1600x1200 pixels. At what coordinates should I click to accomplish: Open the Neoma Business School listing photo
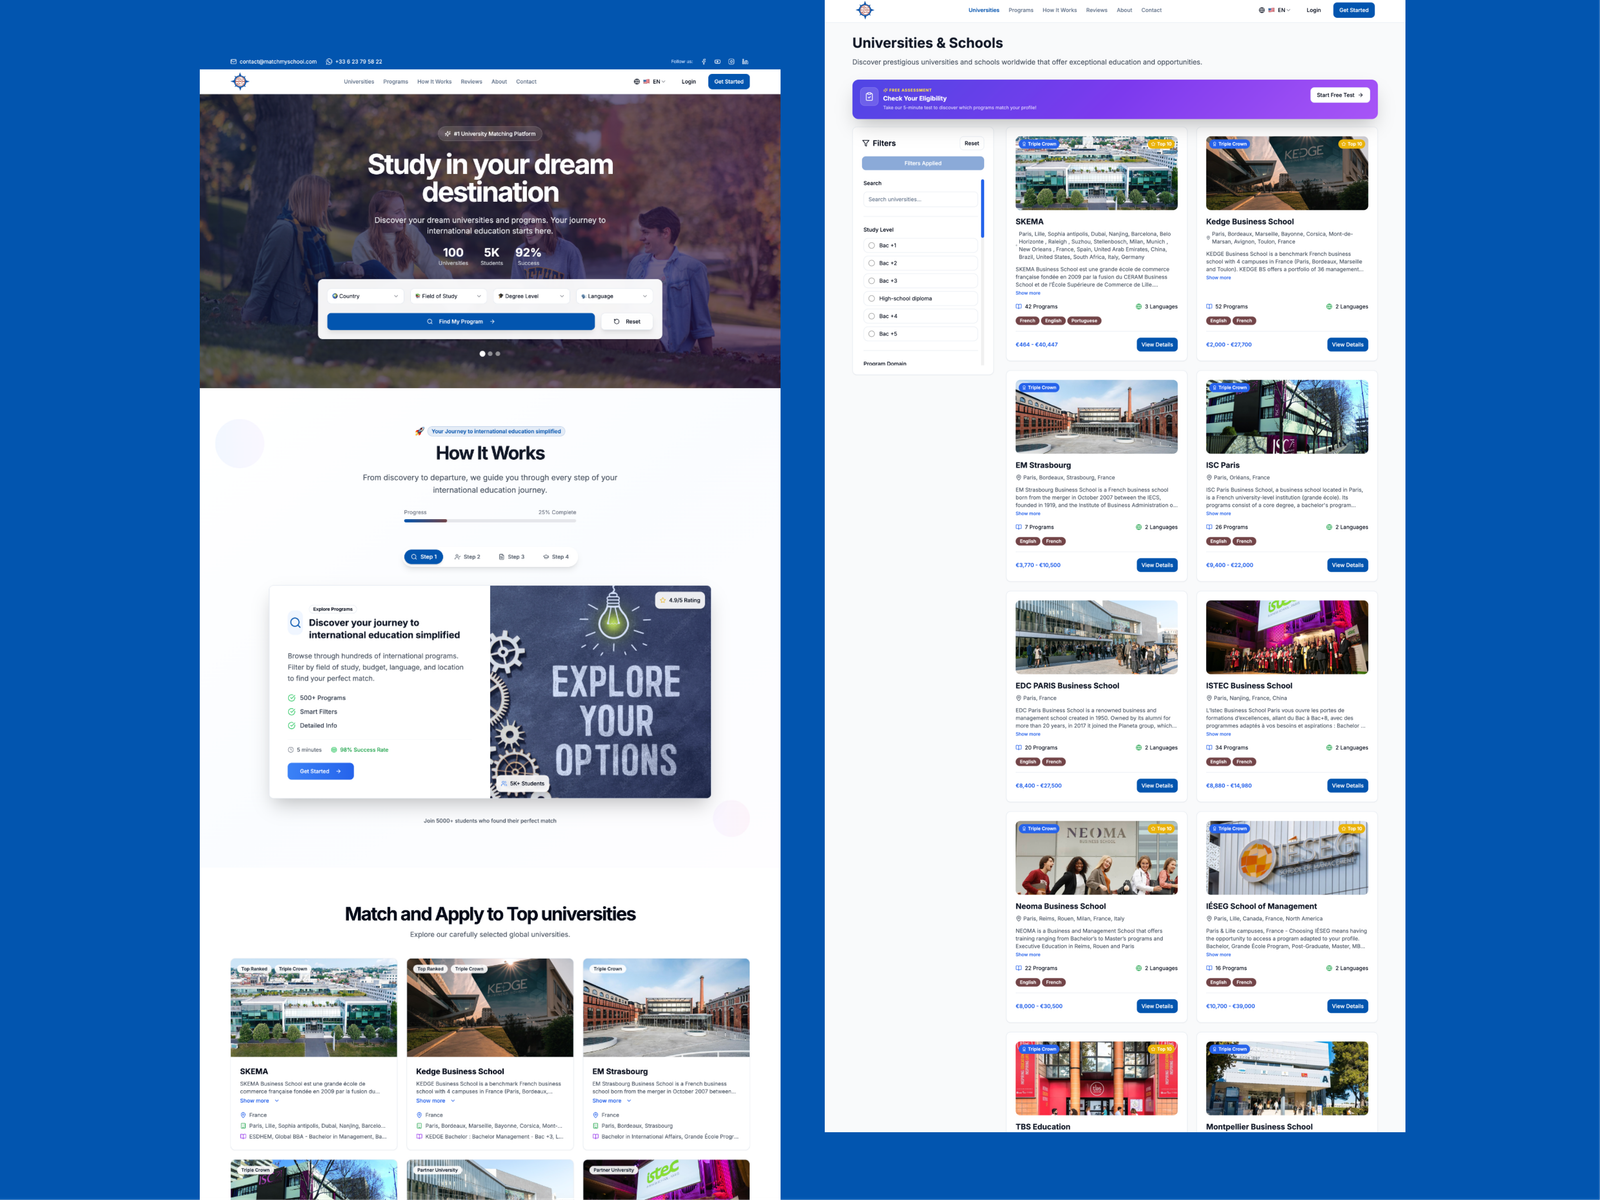[1096, 858]
